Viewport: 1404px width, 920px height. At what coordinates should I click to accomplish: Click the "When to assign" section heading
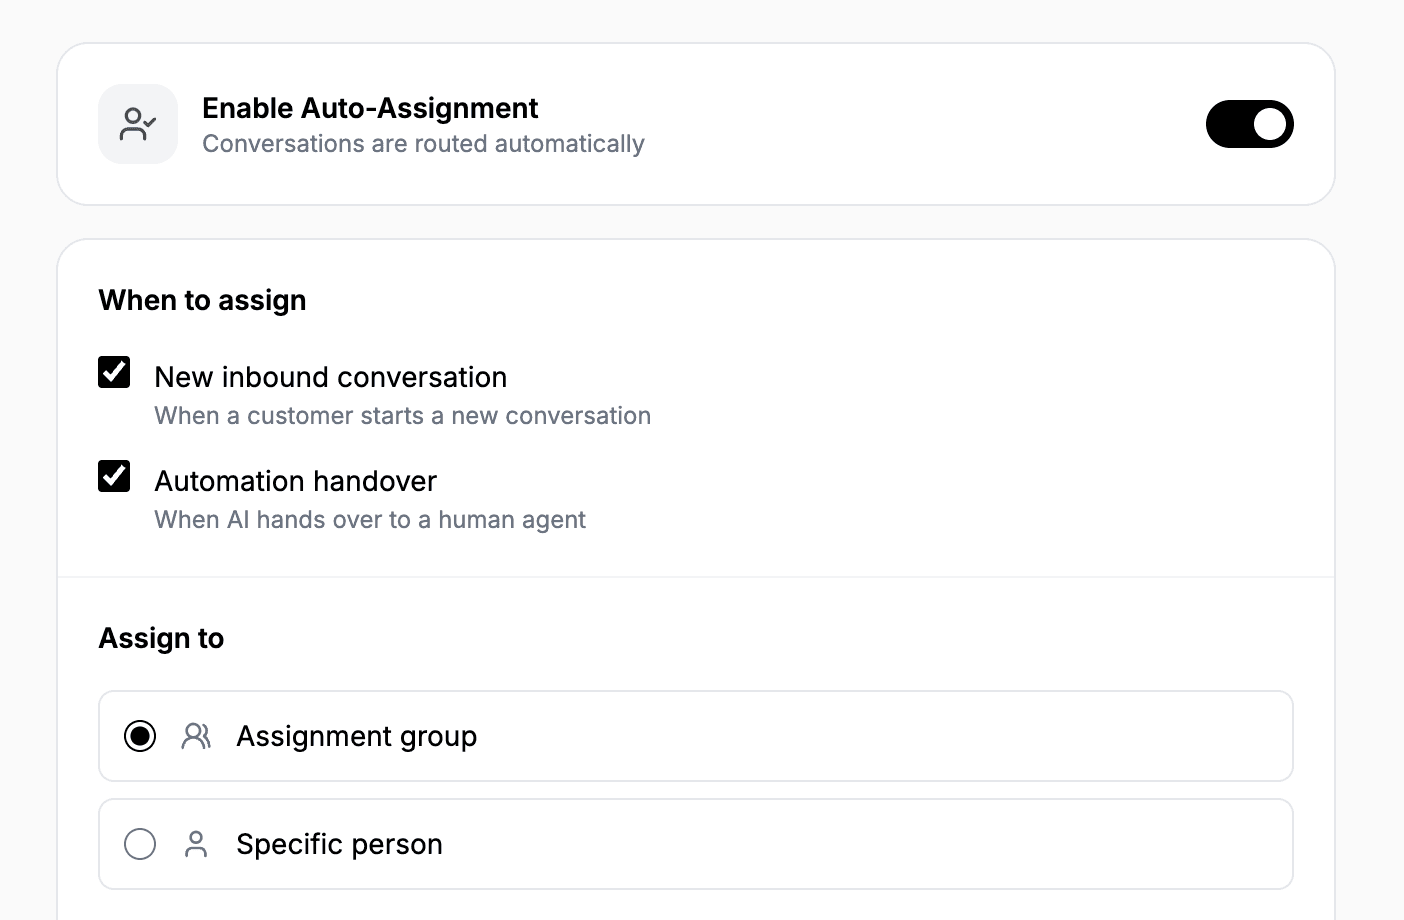point(202,300)
